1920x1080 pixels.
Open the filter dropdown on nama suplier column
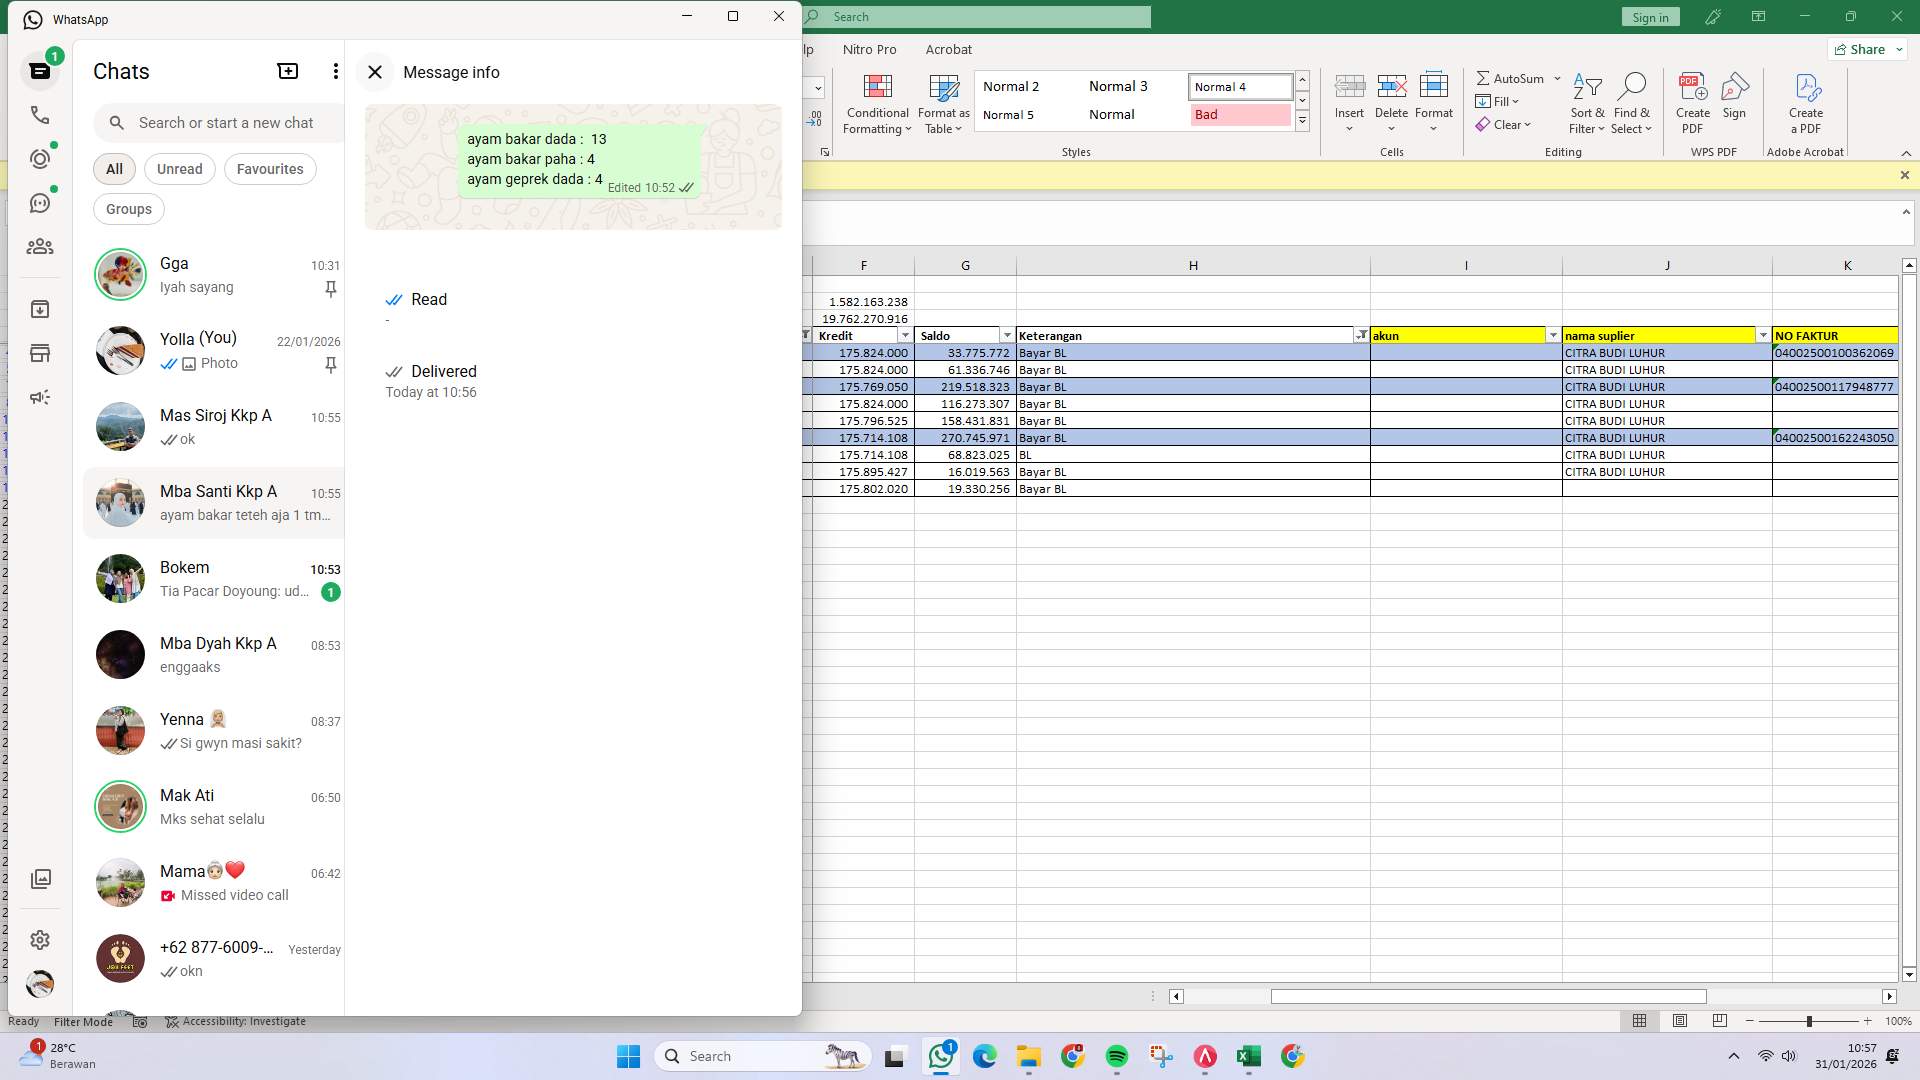(x=1762, y=335)
